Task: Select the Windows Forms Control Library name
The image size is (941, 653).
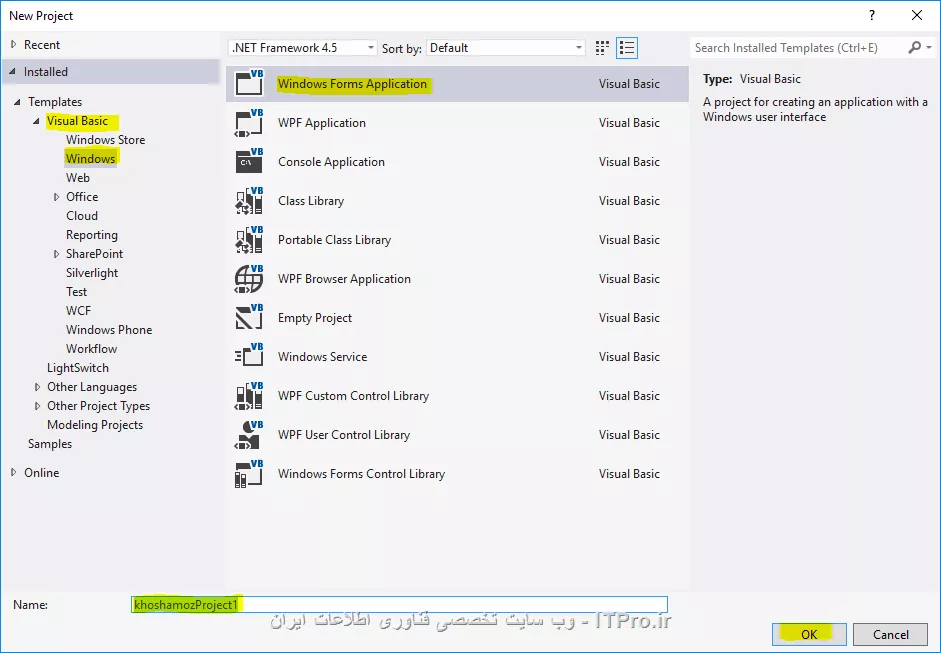Action: [361, 474]
